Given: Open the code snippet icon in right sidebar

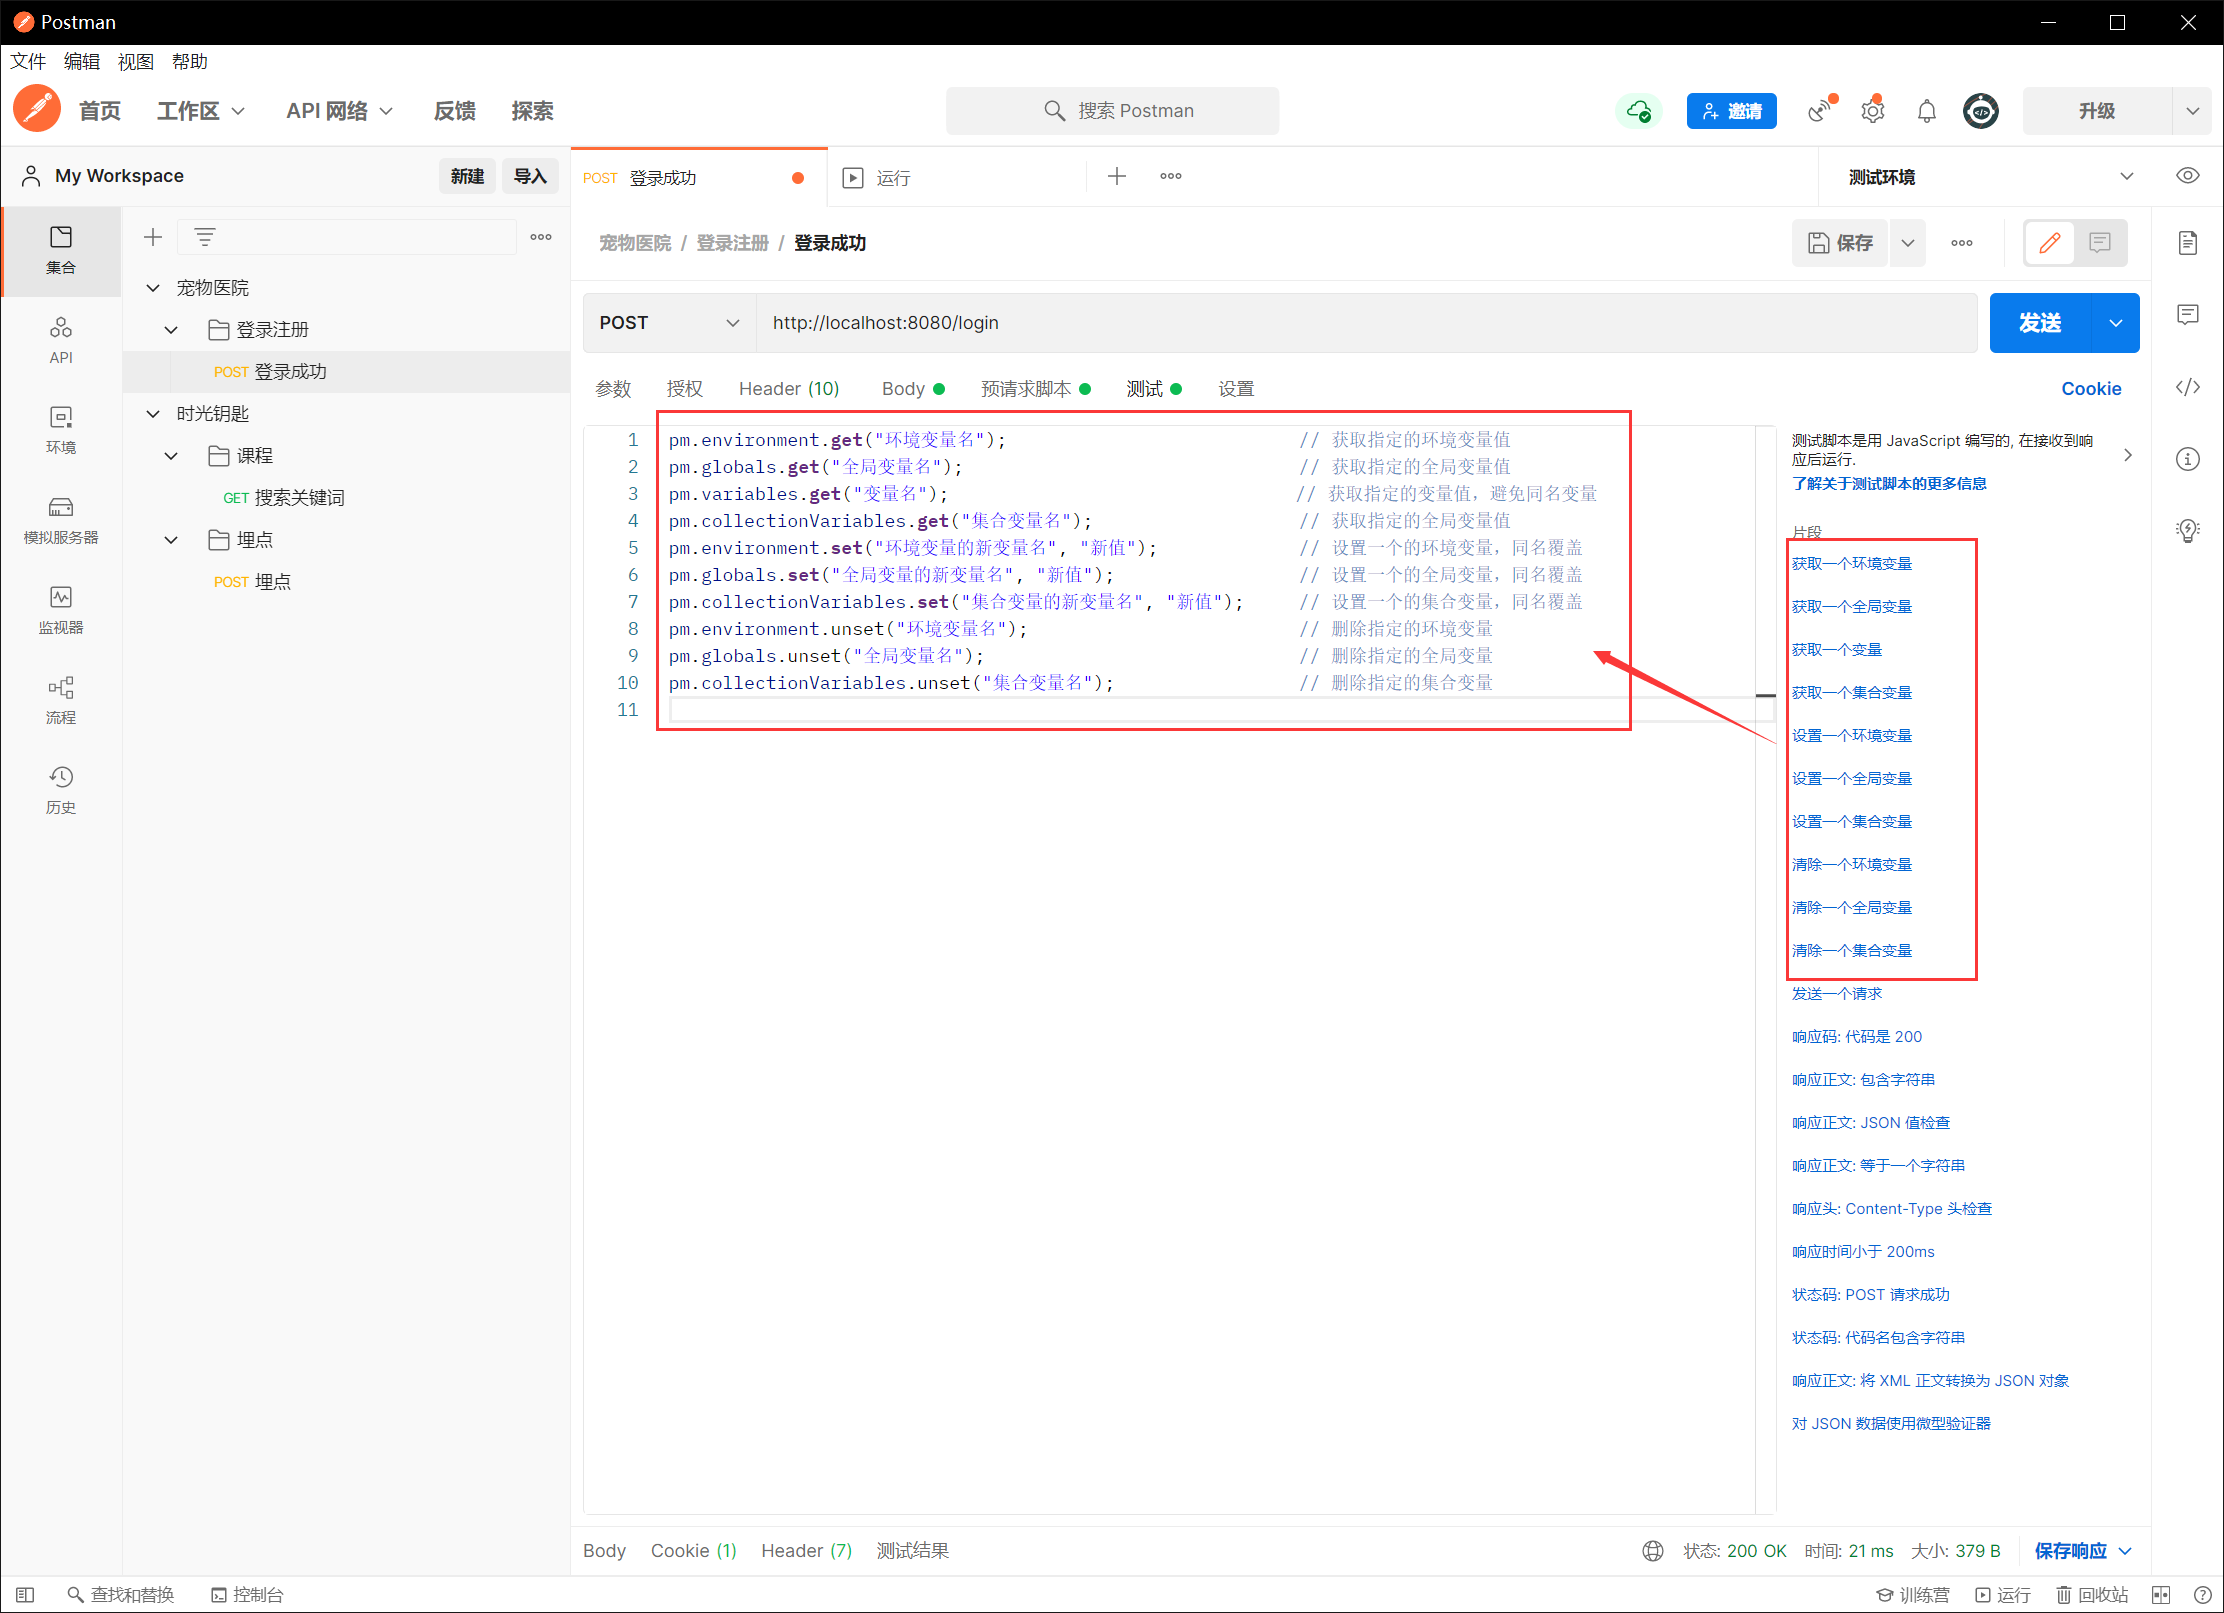Looking at the screenshot, I should pyautogui.click(x=2187, y=387).
